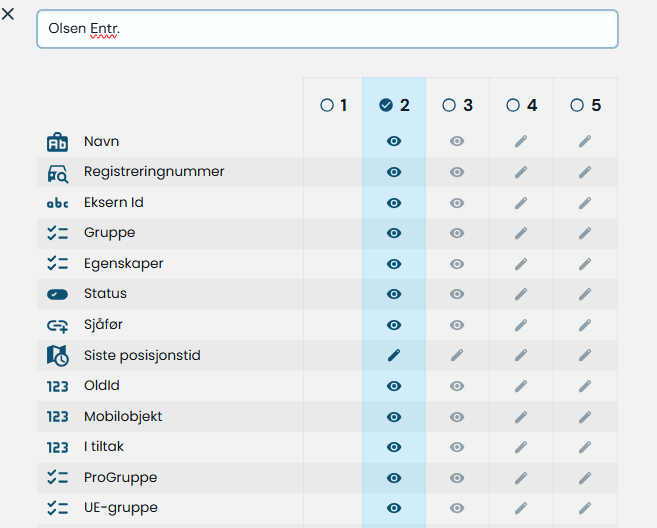Click the Registreringnummer car search icon
The width and height of the screenshot is (657, 528).
click(x=57, y=173)
